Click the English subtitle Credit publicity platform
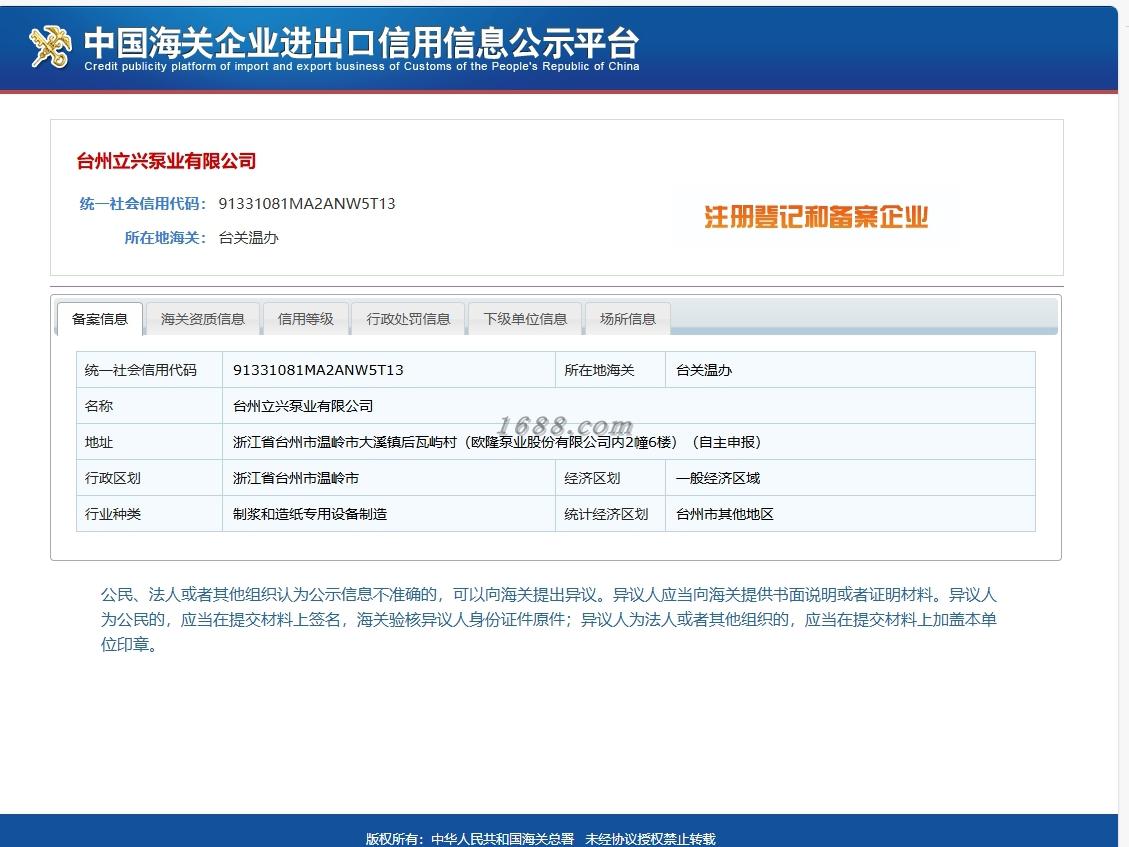 361,66
